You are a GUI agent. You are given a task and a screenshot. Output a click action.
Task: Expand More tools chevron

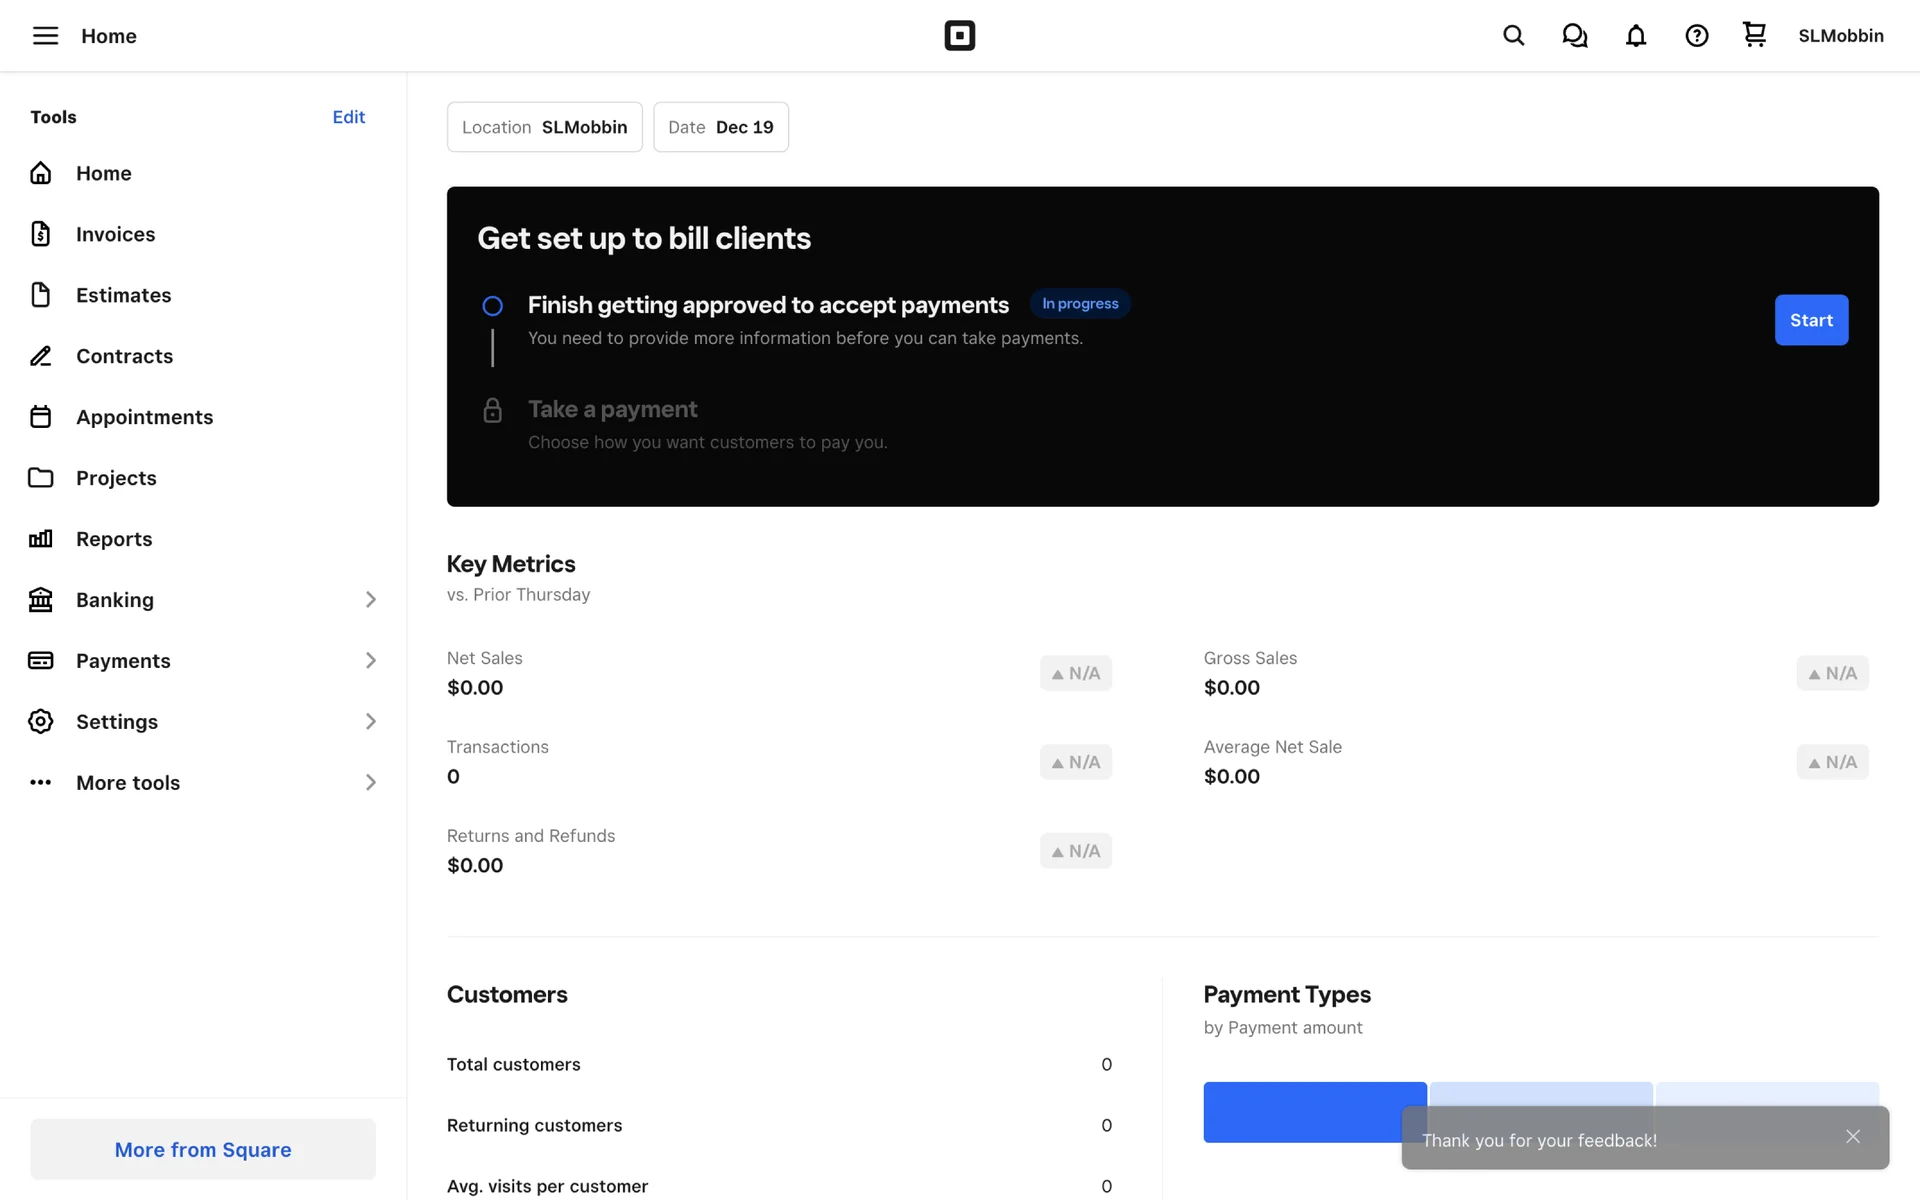click(x=370, y=783)
